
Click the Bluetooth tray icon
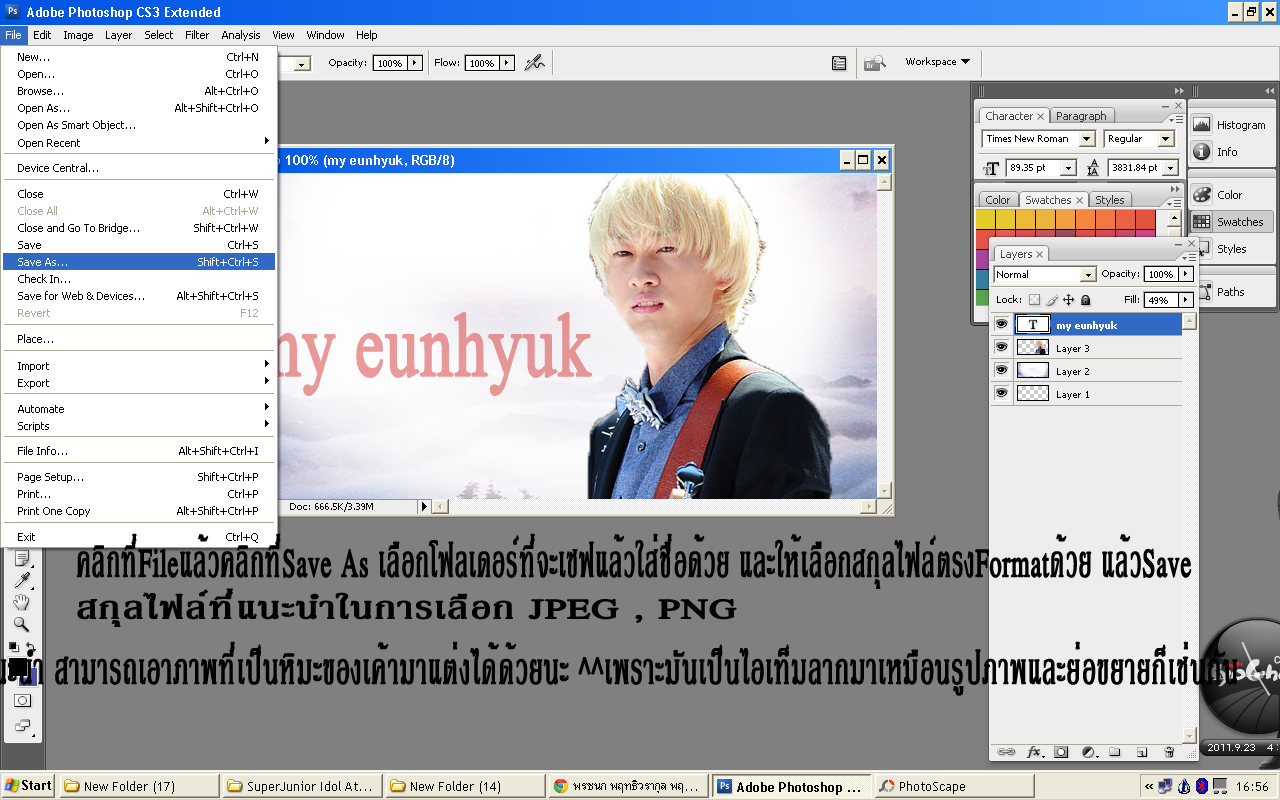coord(1201,786)
